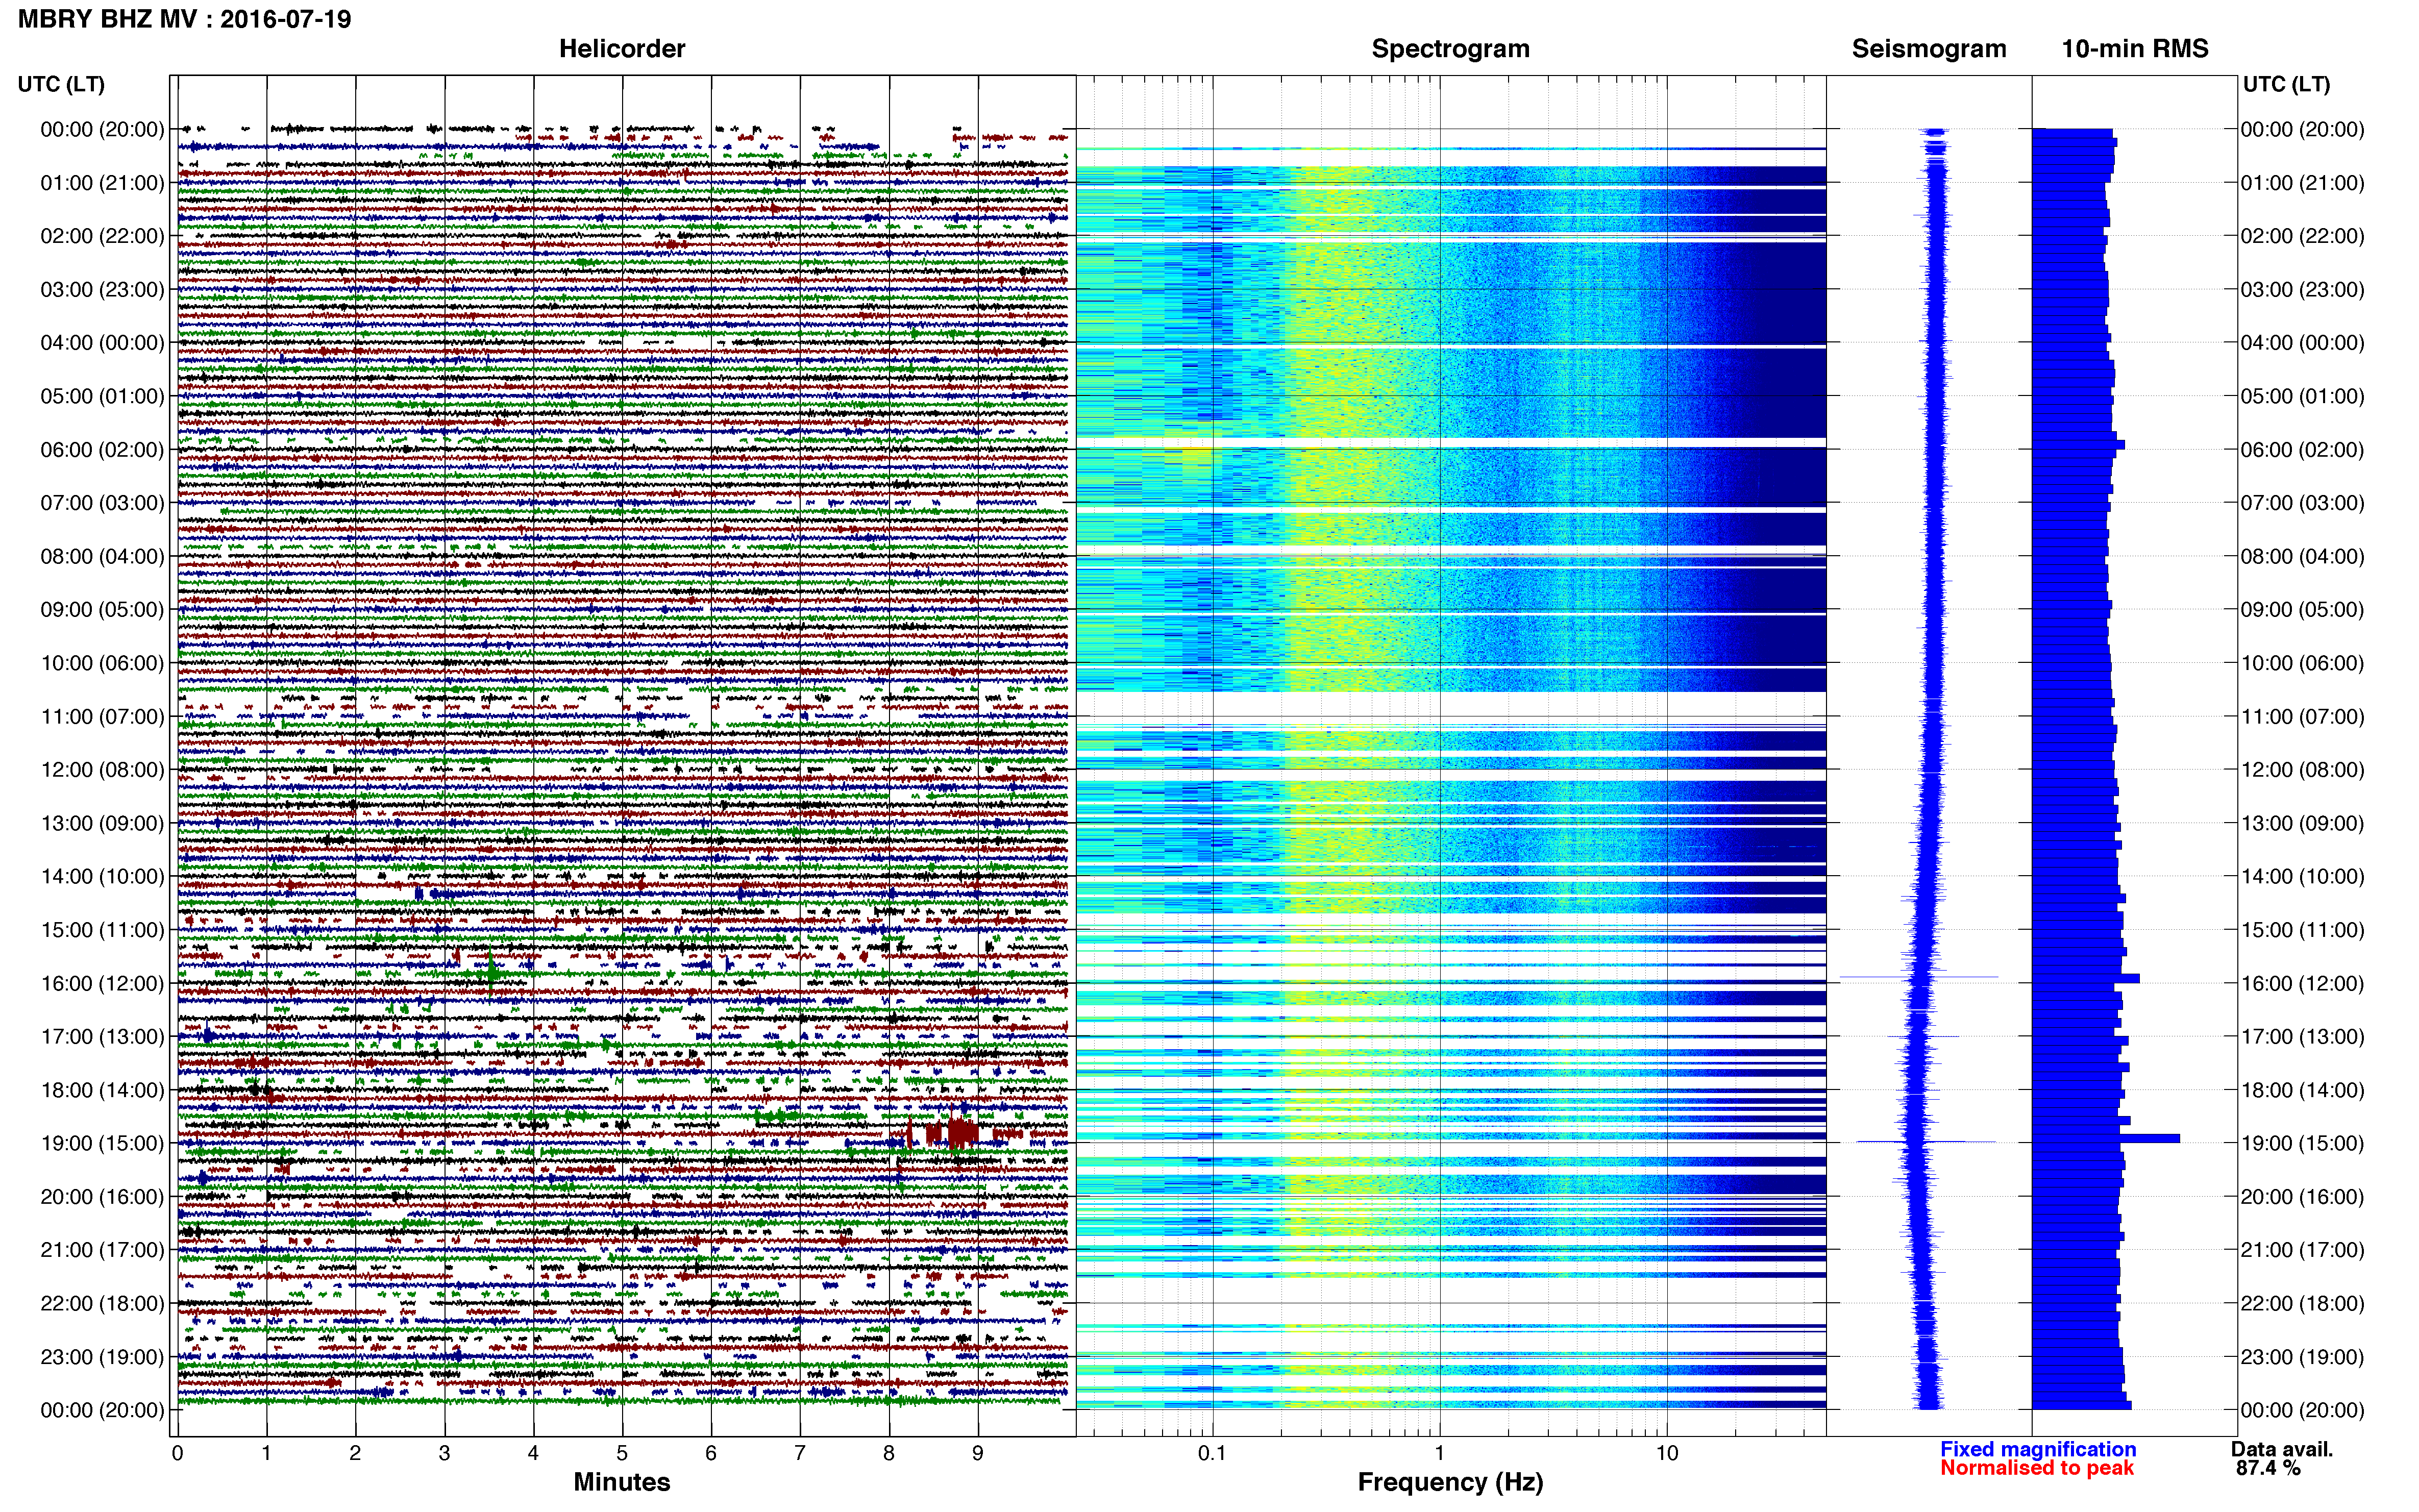Click left time label '19:00 (15:00)'
Viewport: 2419px width, 1512px height.
click(x=102, y=1143)
